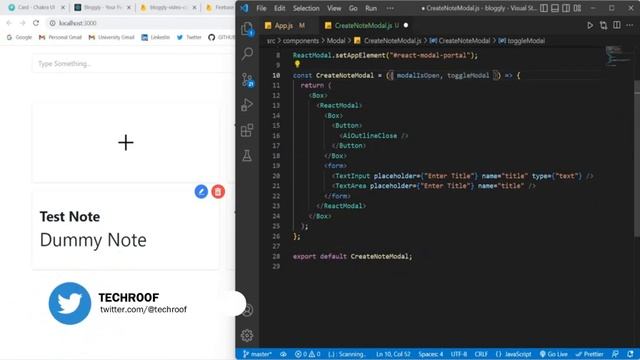Screen dimensions: 640x360
Task: Open the File menu
Action: [261, 8]
